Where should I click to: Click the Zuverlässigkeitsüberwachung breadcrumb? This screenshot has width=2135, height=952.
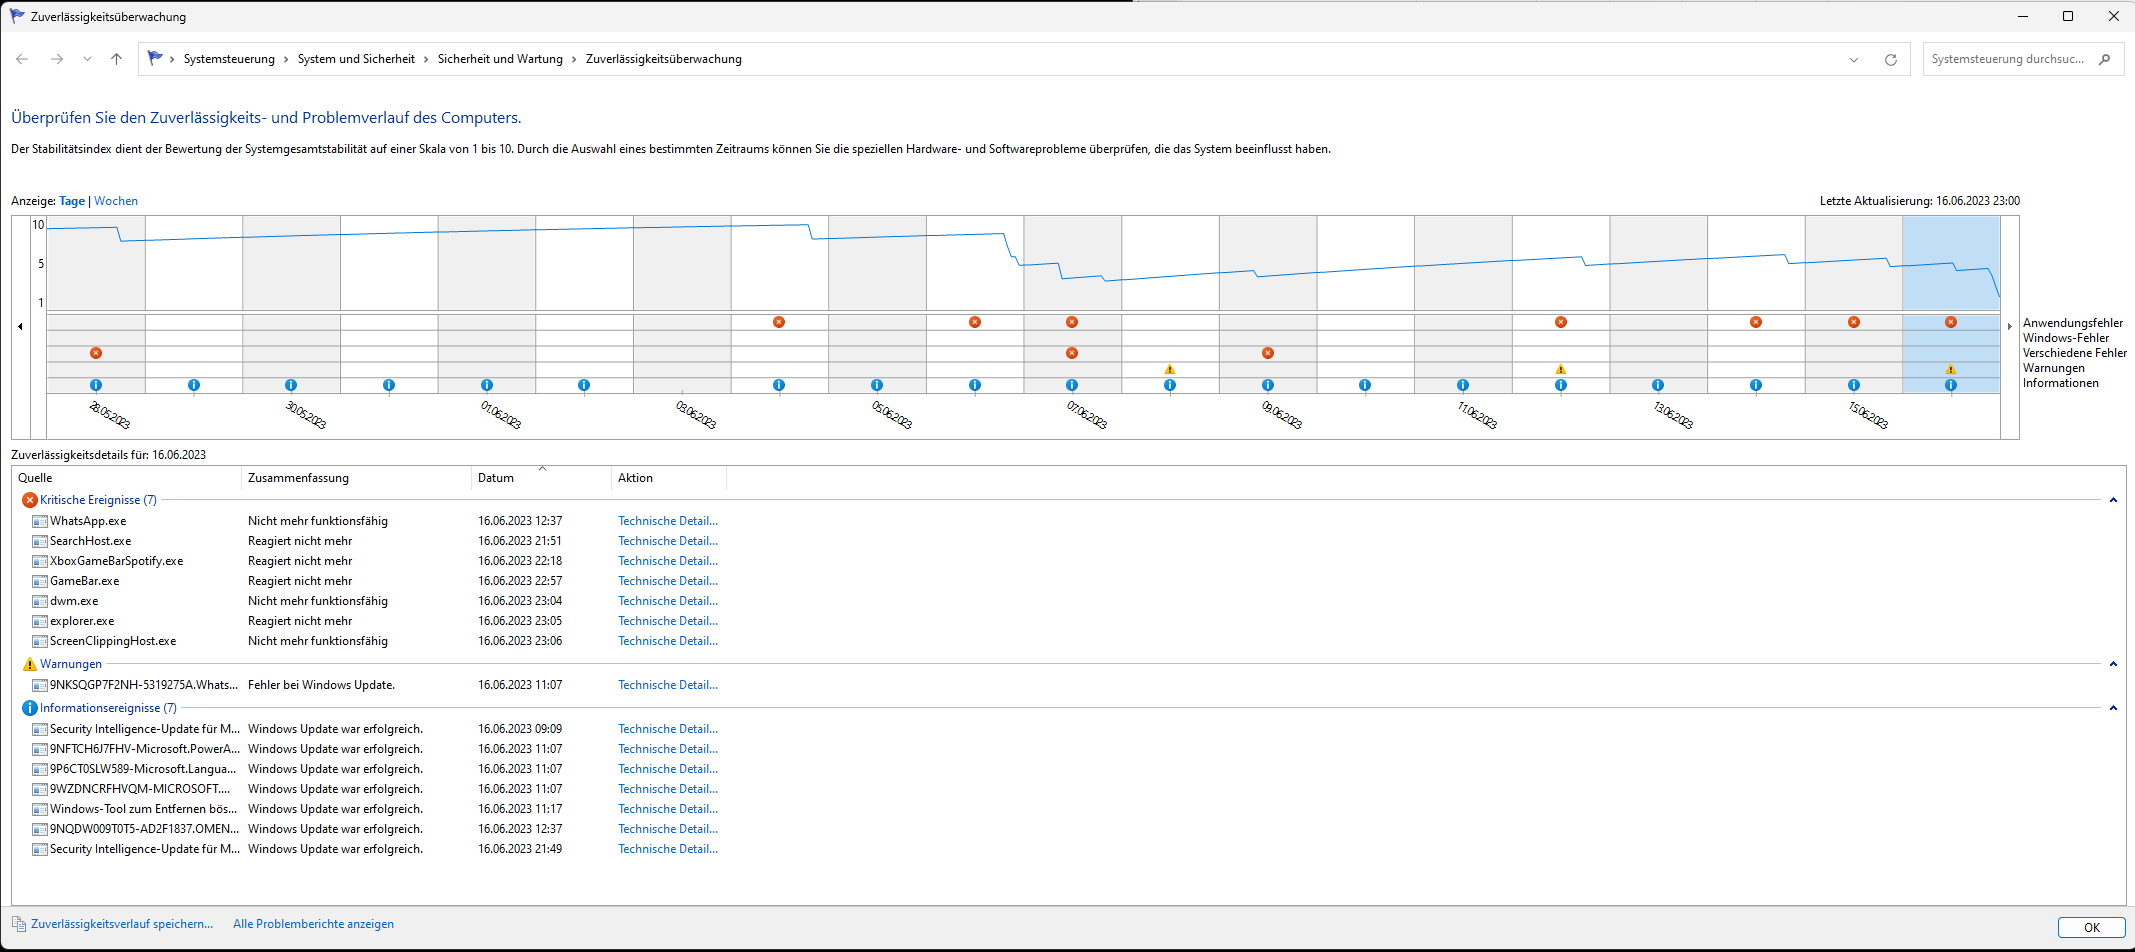(x=664, y=59)
